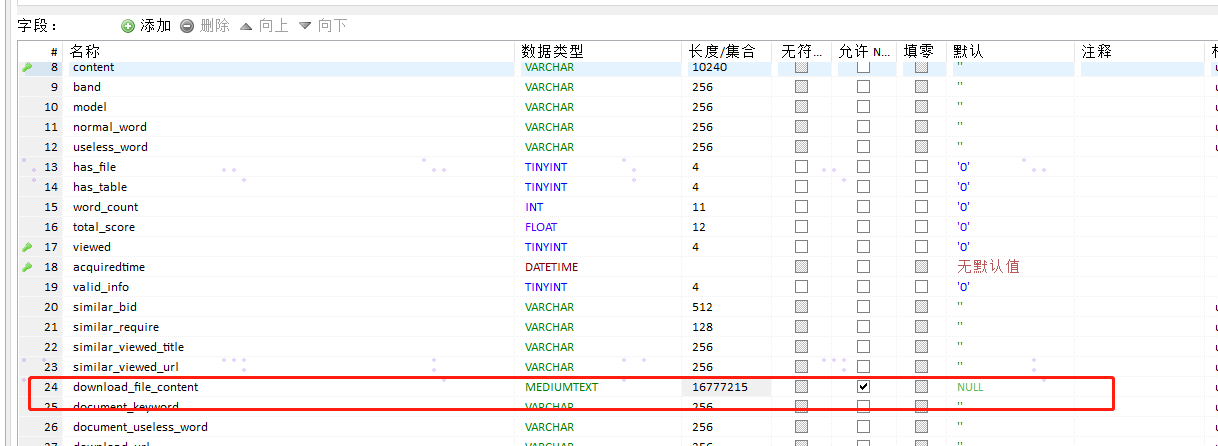Click the index key icon beside viewed row
This screenshot has height=446, width=1218.
click(x=27, y=247)
